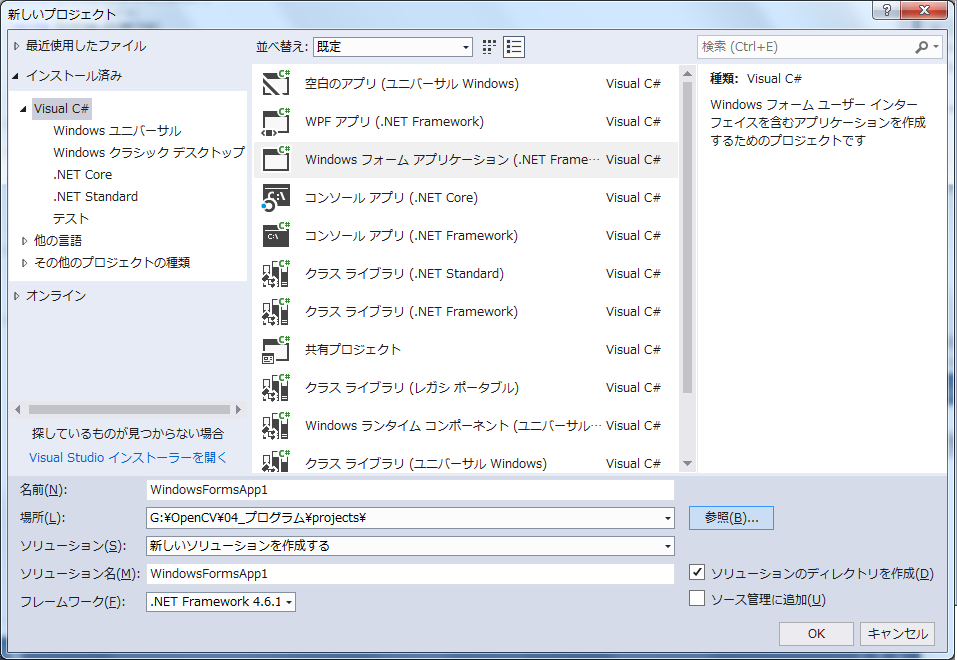The image size is (957, 660).
Task: Click the 共有プロジェクト template icon
Action: tap(276, 350)
